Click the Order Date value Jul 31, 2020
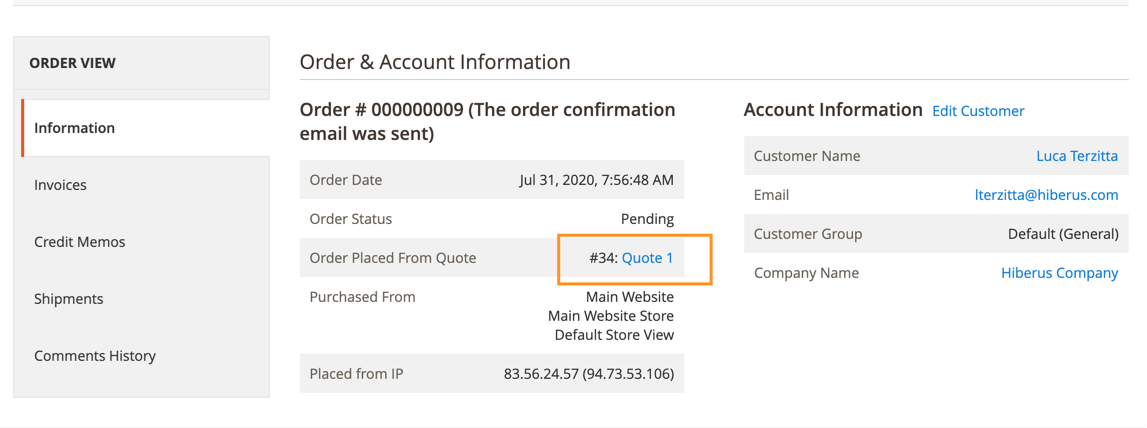 pos(596,180)
